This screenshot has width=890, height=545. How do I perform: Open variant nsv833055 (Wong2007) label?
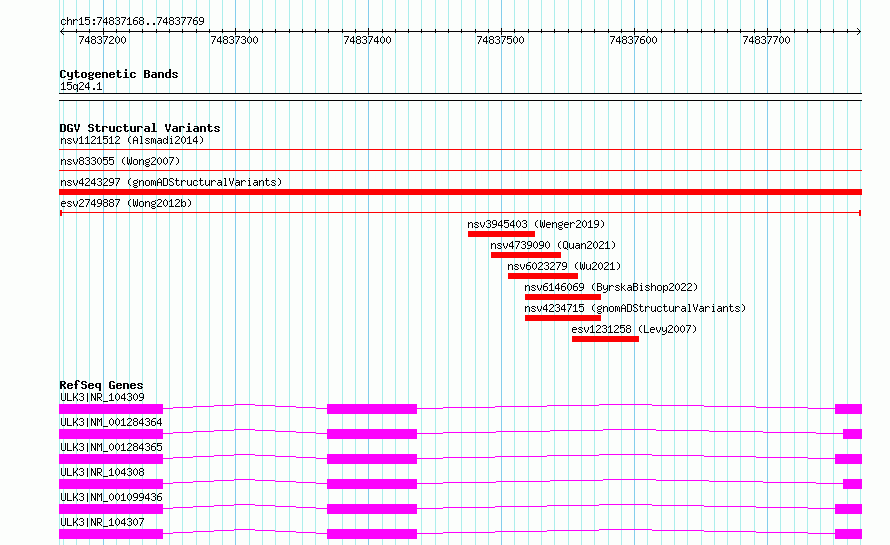click(x=120, y=161)
